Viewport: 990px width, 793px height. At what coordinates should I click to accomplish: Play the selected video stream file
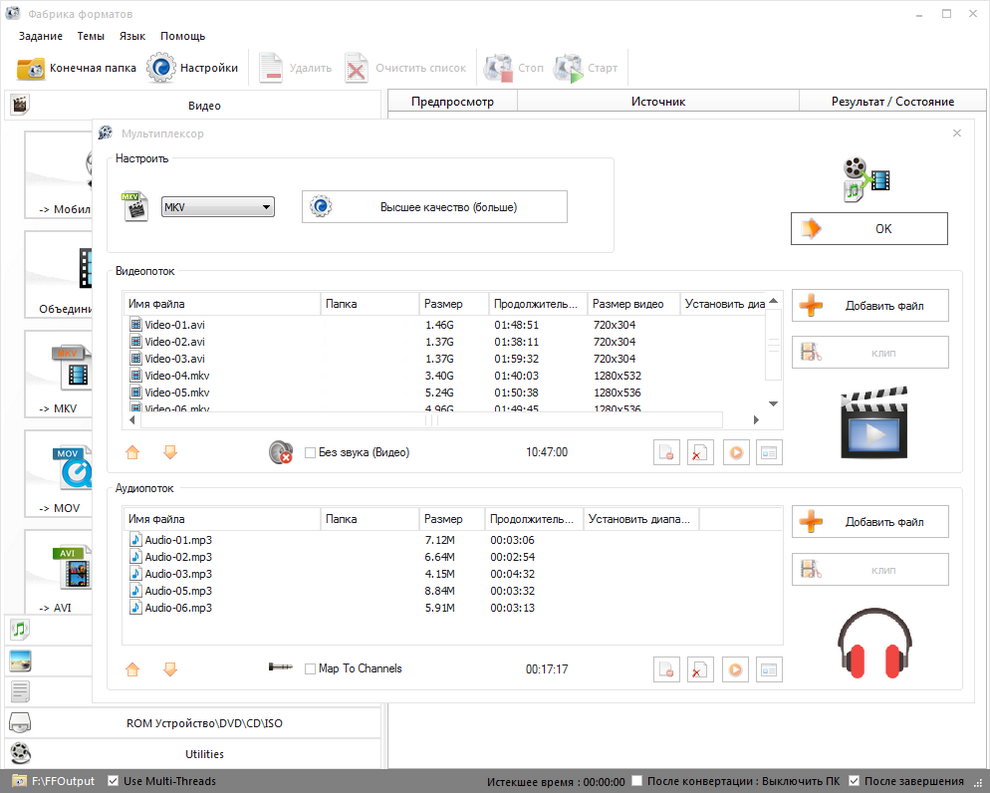pyautogui.click(x=735, y=452)
